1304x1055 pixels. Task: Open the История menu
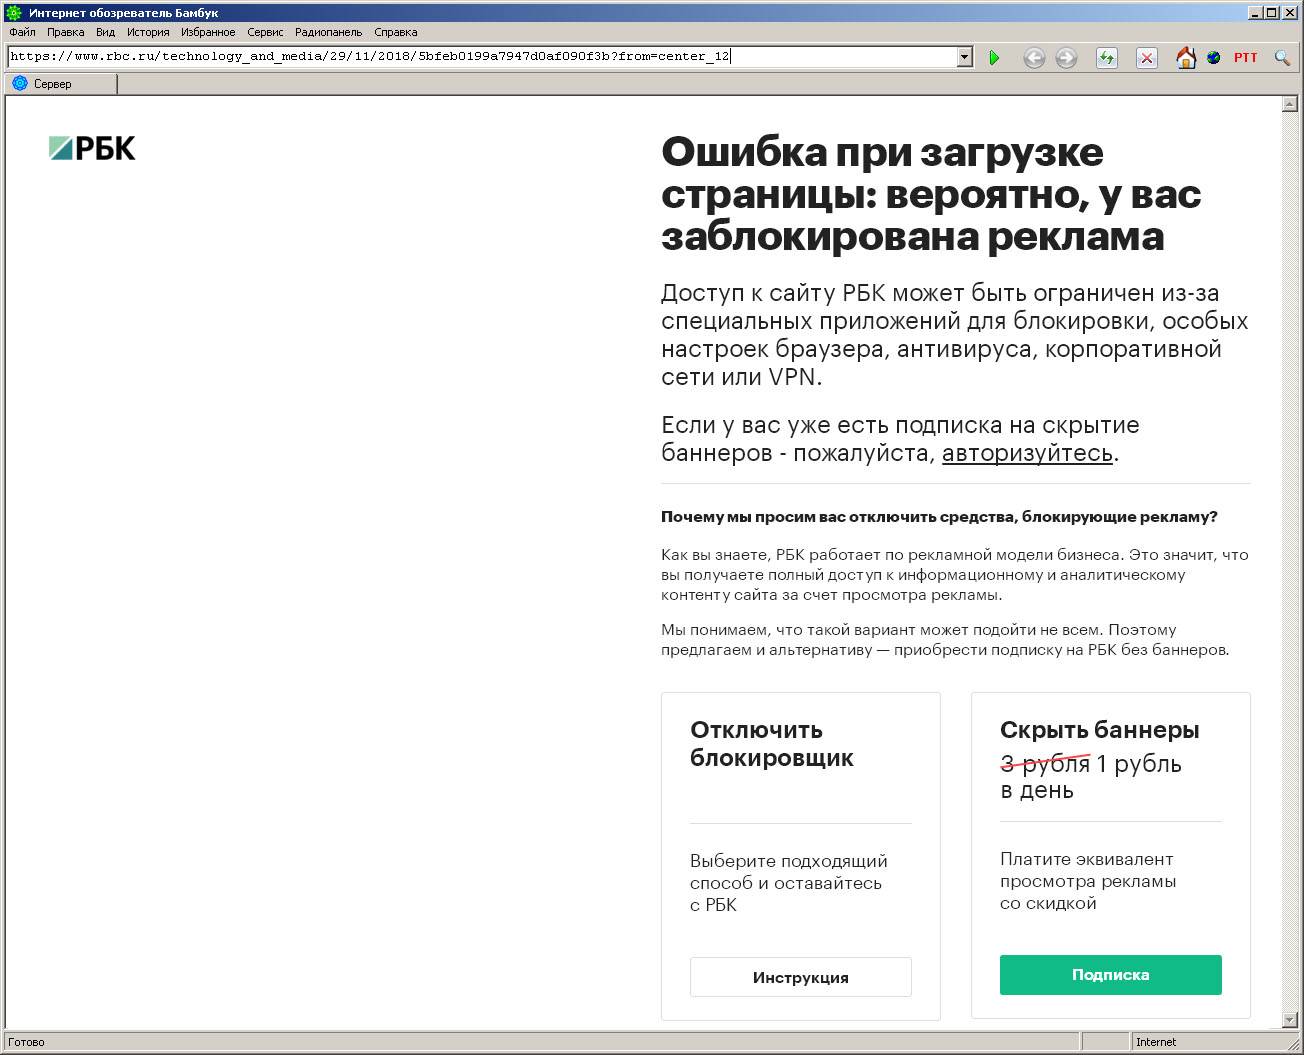148,32
